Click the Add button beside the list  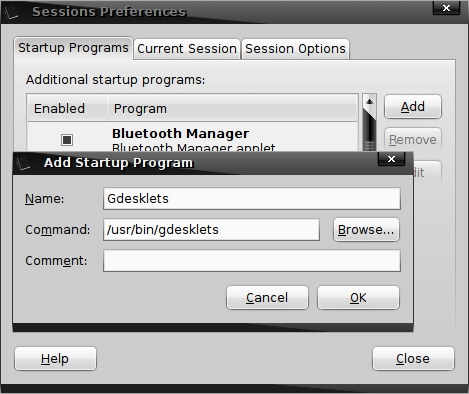413,107
